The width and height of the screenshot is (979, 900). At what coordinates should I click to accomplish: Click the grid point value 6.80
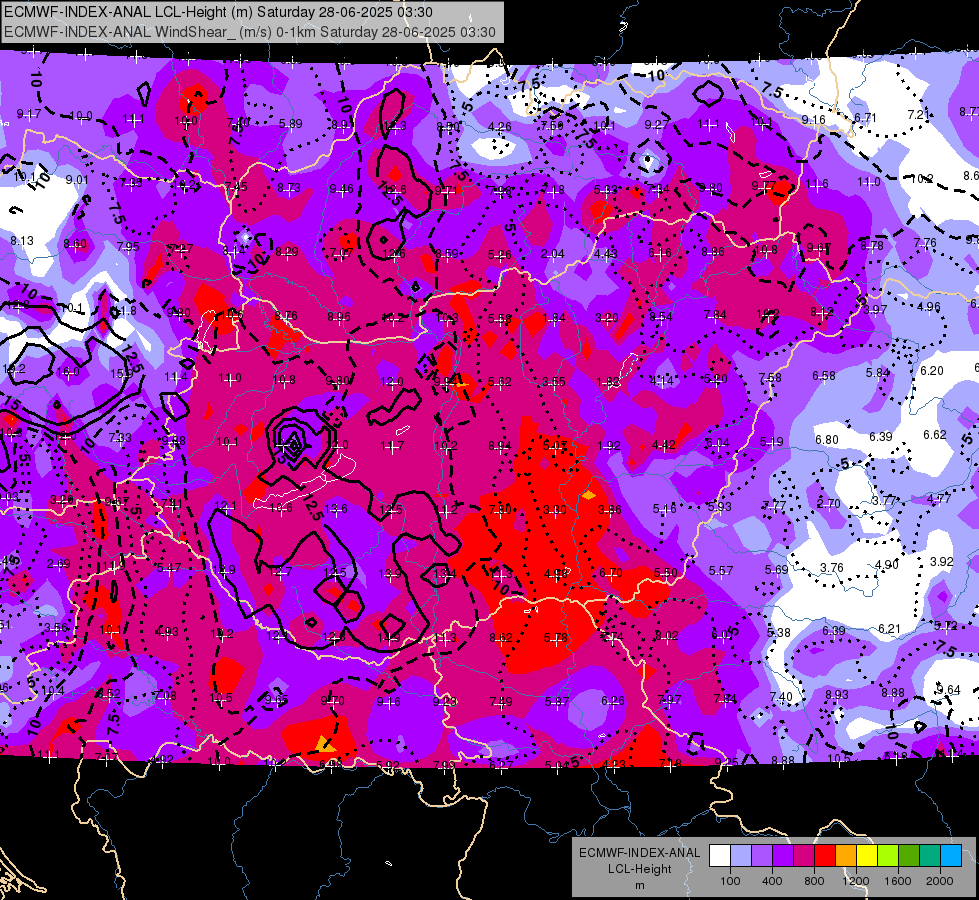(827, 440)
